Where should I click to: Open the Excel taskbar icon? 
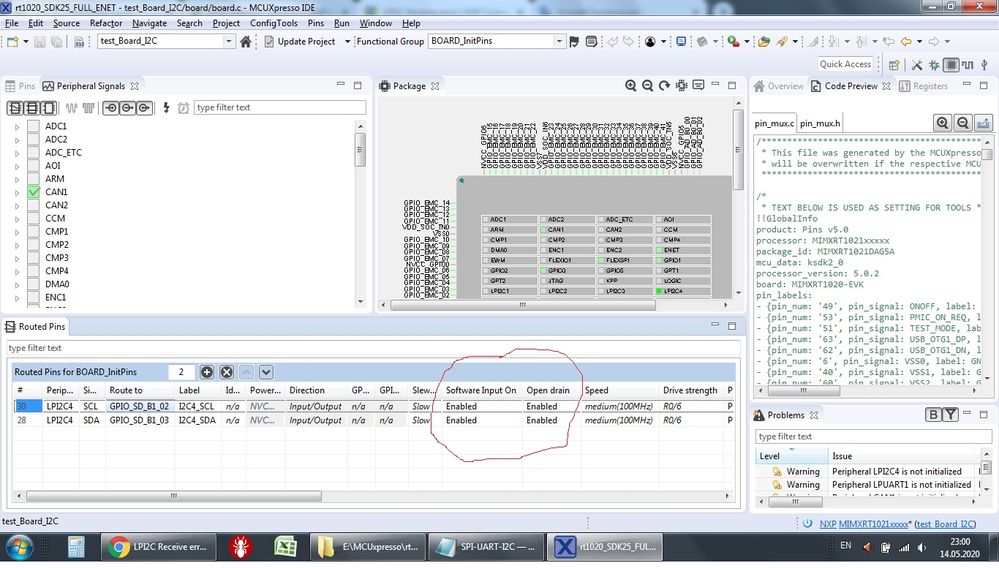[x=285, y=547]
